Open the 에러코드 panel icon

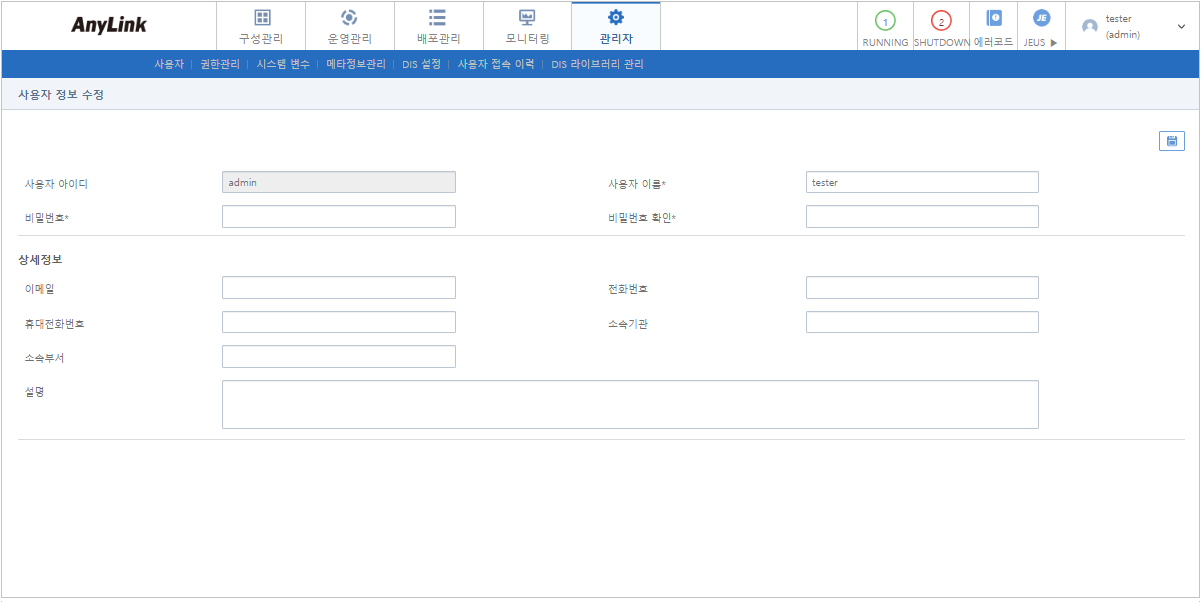[992, 17]
